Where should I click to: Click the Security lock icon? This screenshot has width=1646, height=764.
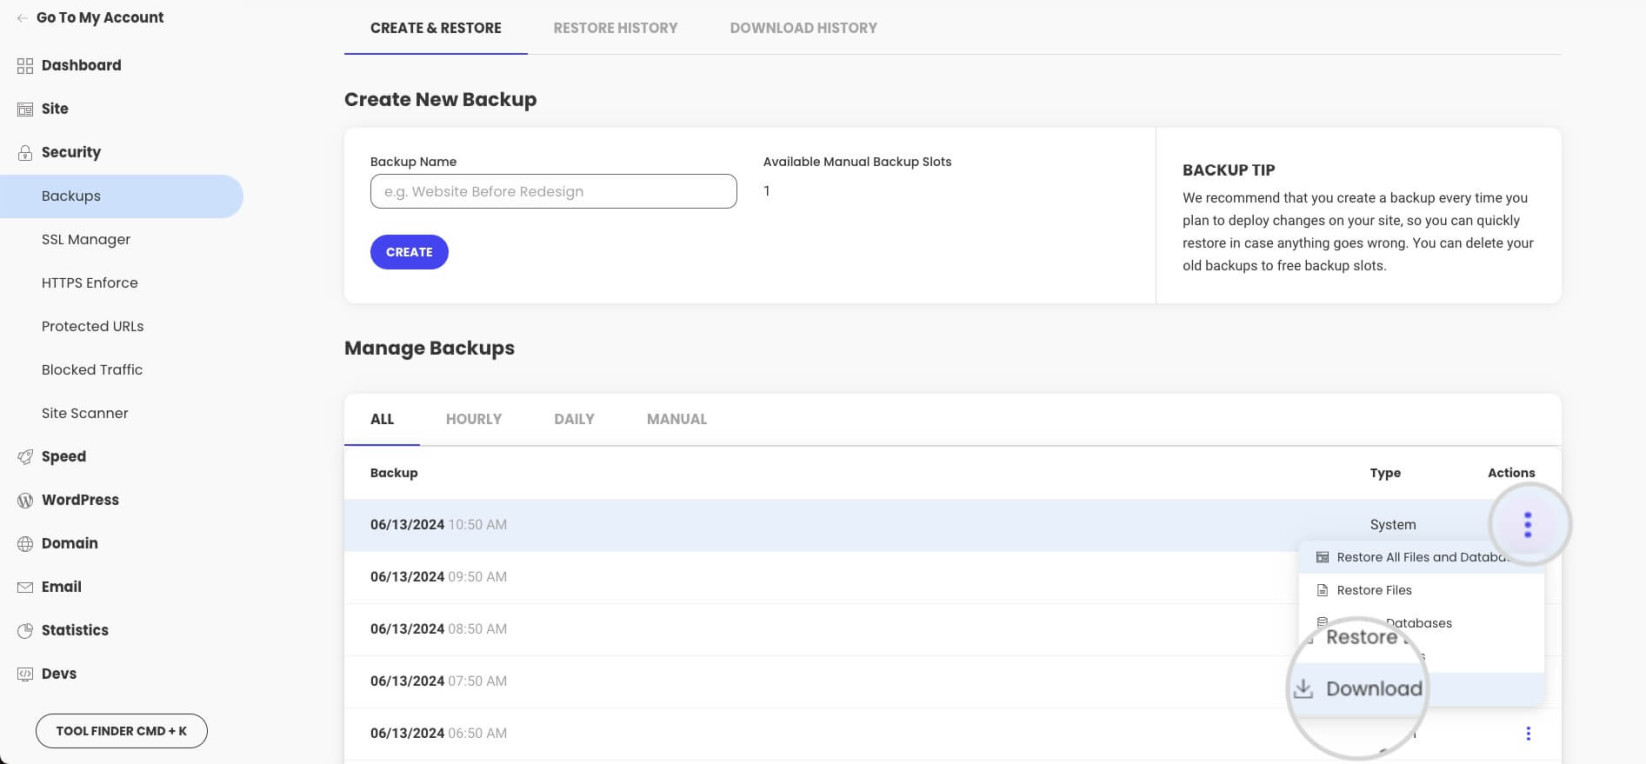pyautogui.click(x=25, y=153)
